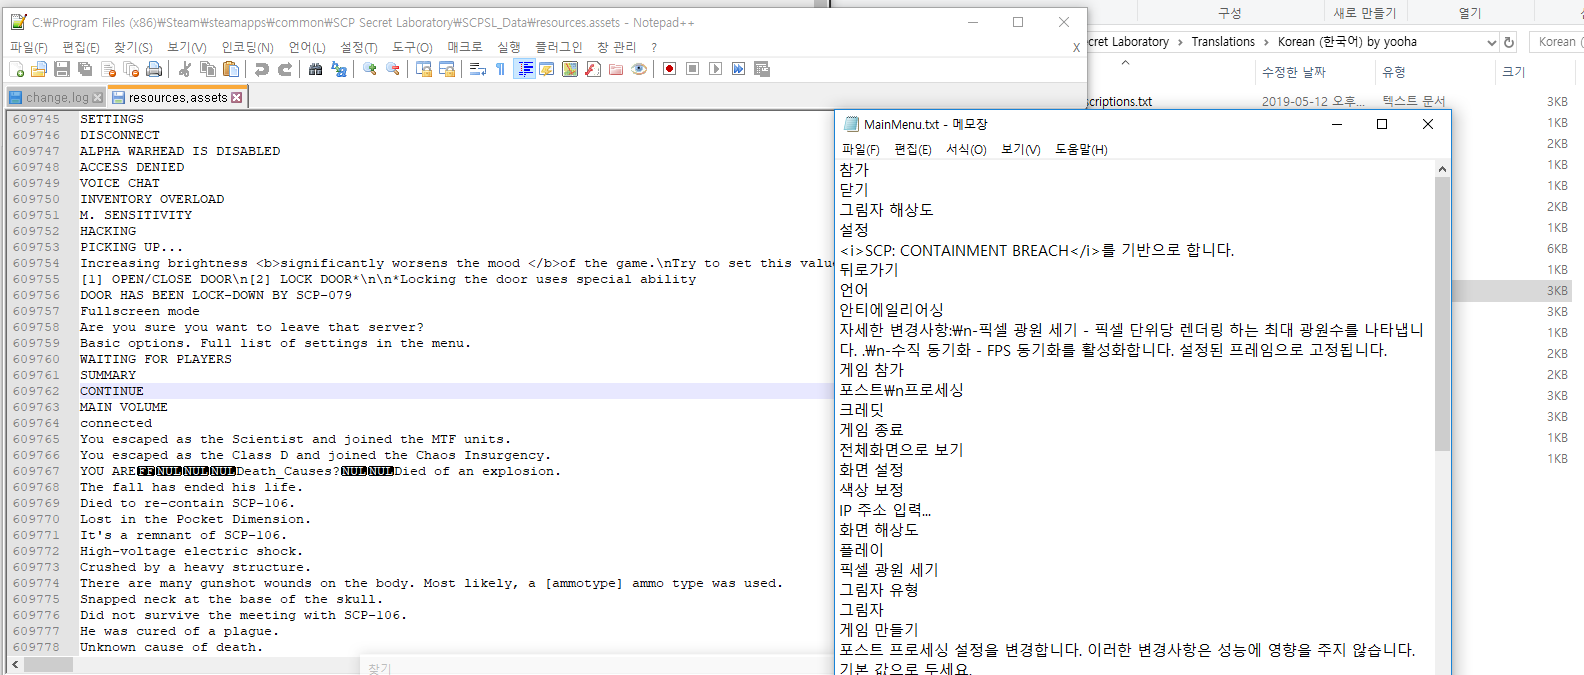This screenshot has width=1584, height=675.
Task: Select the criptions.txt file in Explorer
Action: (1119, 102)
